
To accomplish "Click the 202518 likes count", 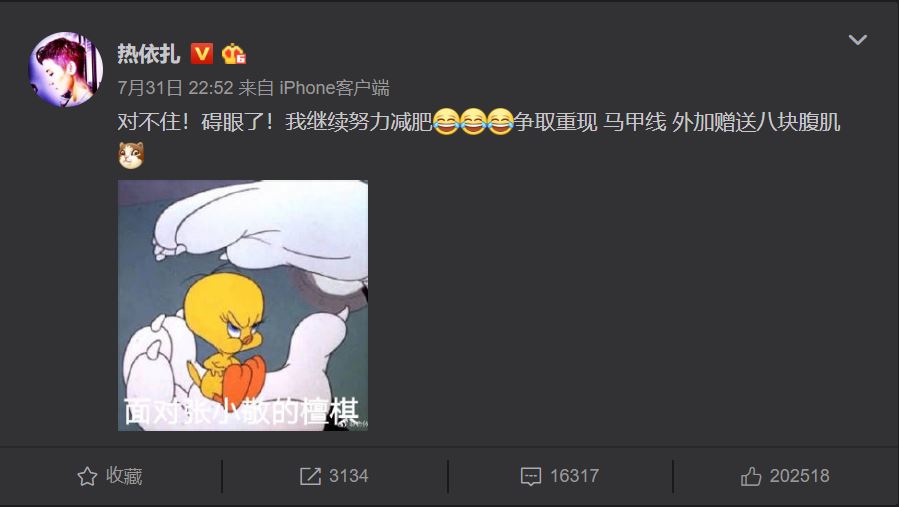I will [800, 476].
